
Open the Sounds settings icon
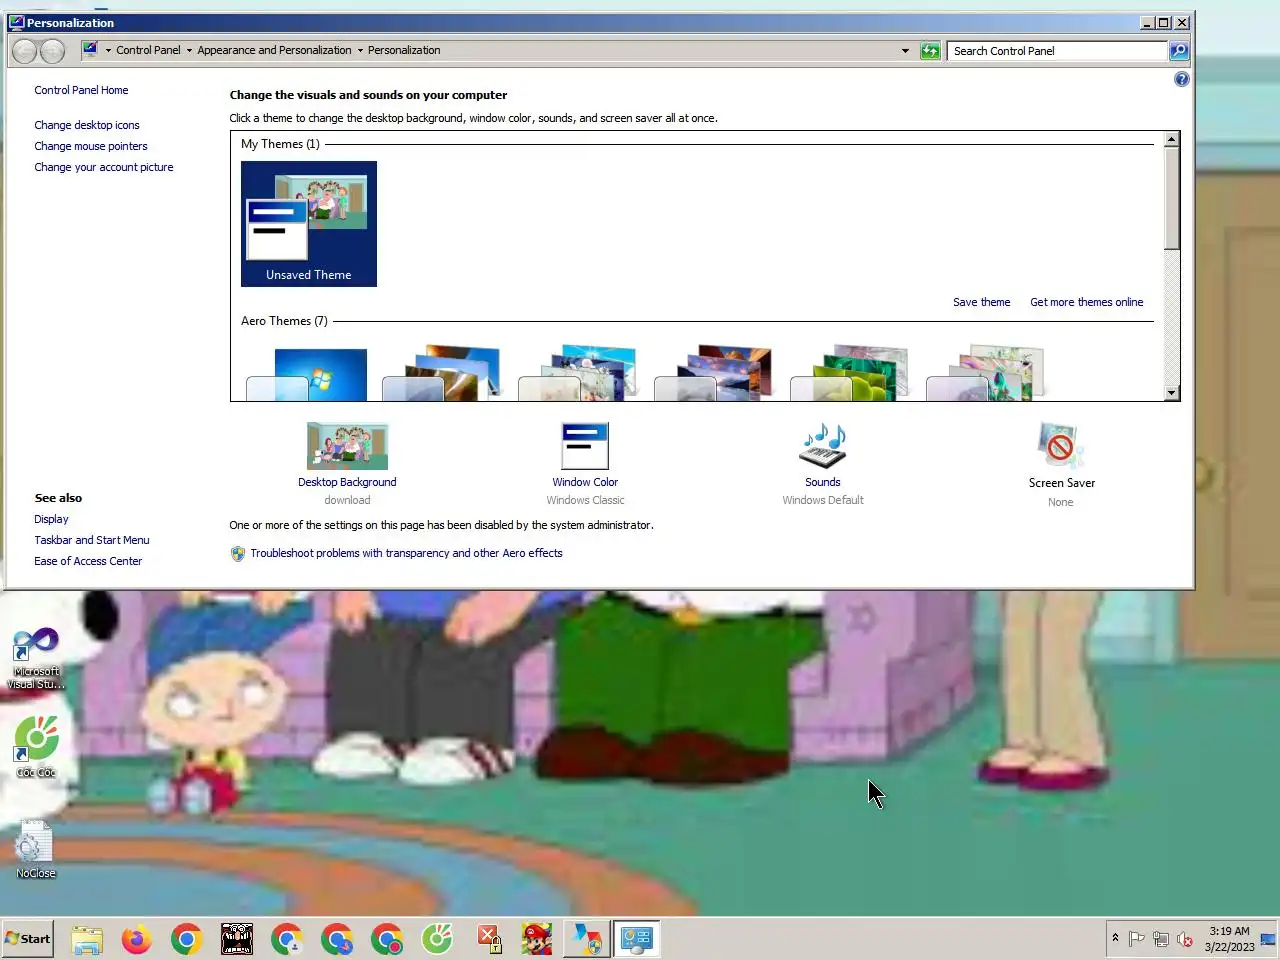[823, 446]
